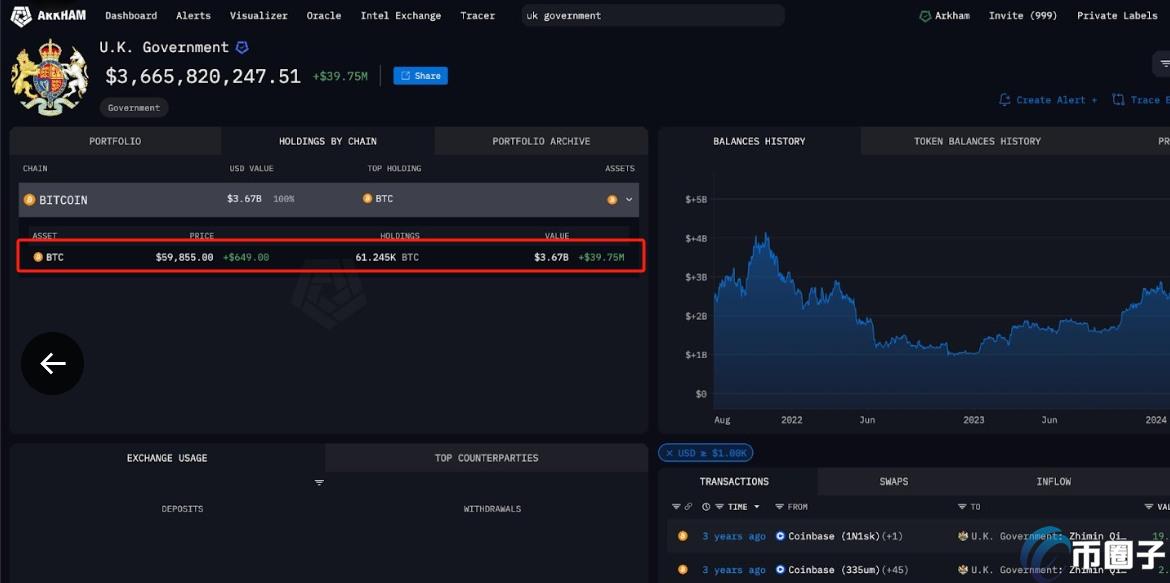
Task: Click the total $3,665,820,247.51 balance
Action: point(203,76)
